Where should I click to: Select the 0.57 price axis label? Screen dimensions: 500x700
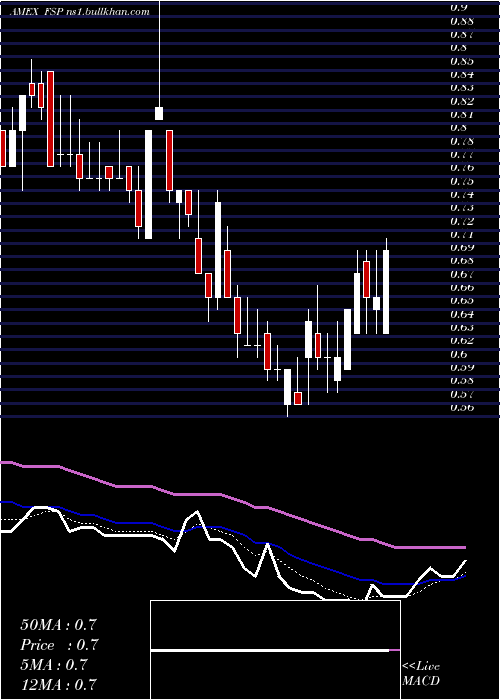(x=462, y=394)
